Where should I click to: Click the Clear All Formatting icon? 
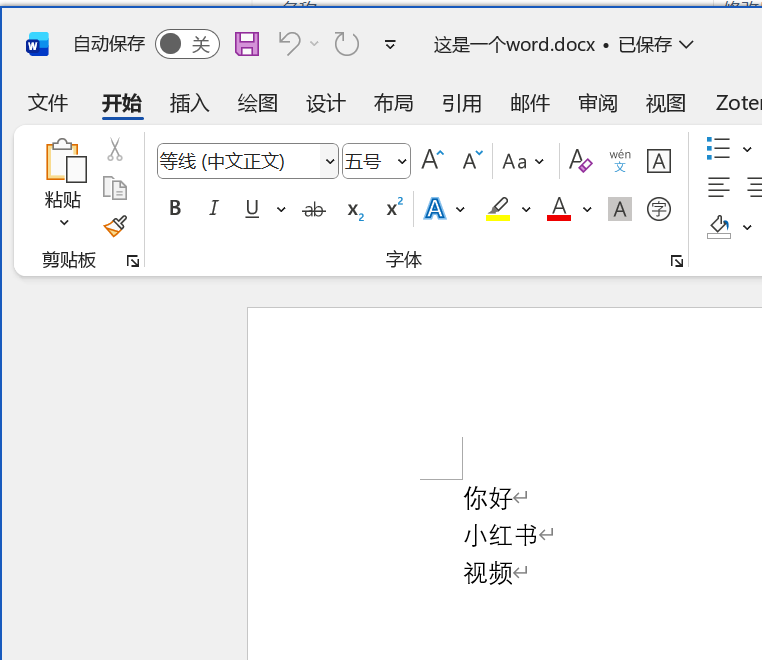[x=580, y=161]
